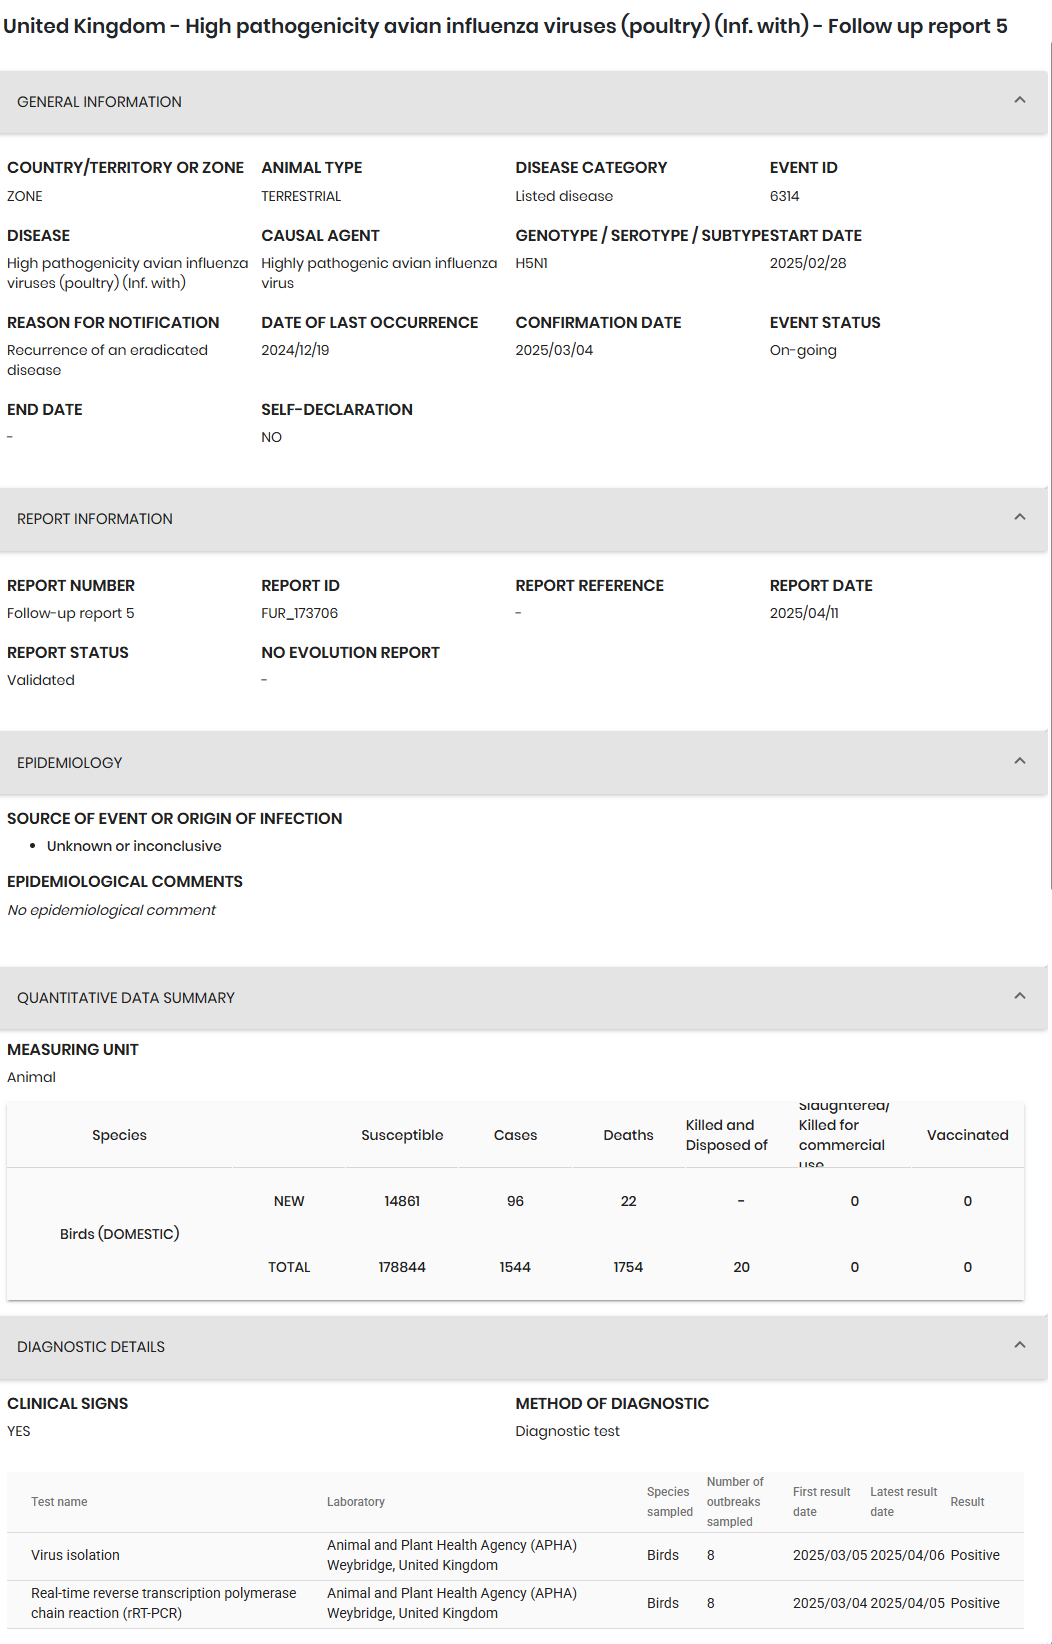Click the Diagnostic Details header label
This screenshot has height=1644, width=1052.
click(x=91, y=1347)
